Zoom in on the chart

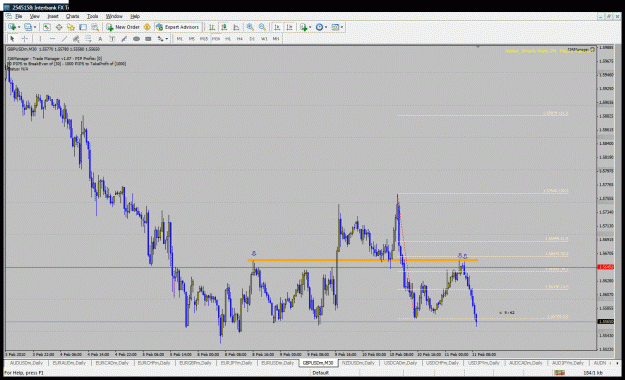tap(250, 27)
